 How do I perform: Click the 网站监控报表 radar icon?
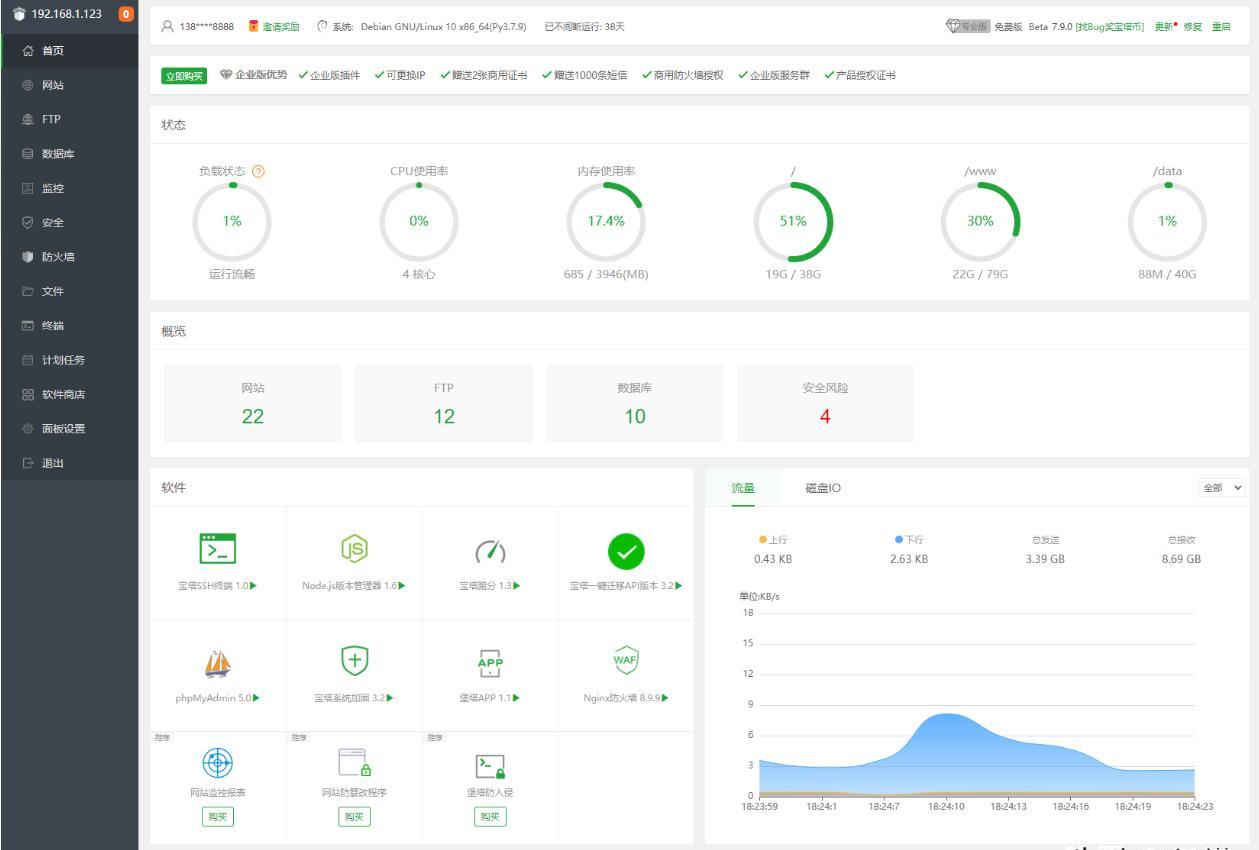(218, 762)
